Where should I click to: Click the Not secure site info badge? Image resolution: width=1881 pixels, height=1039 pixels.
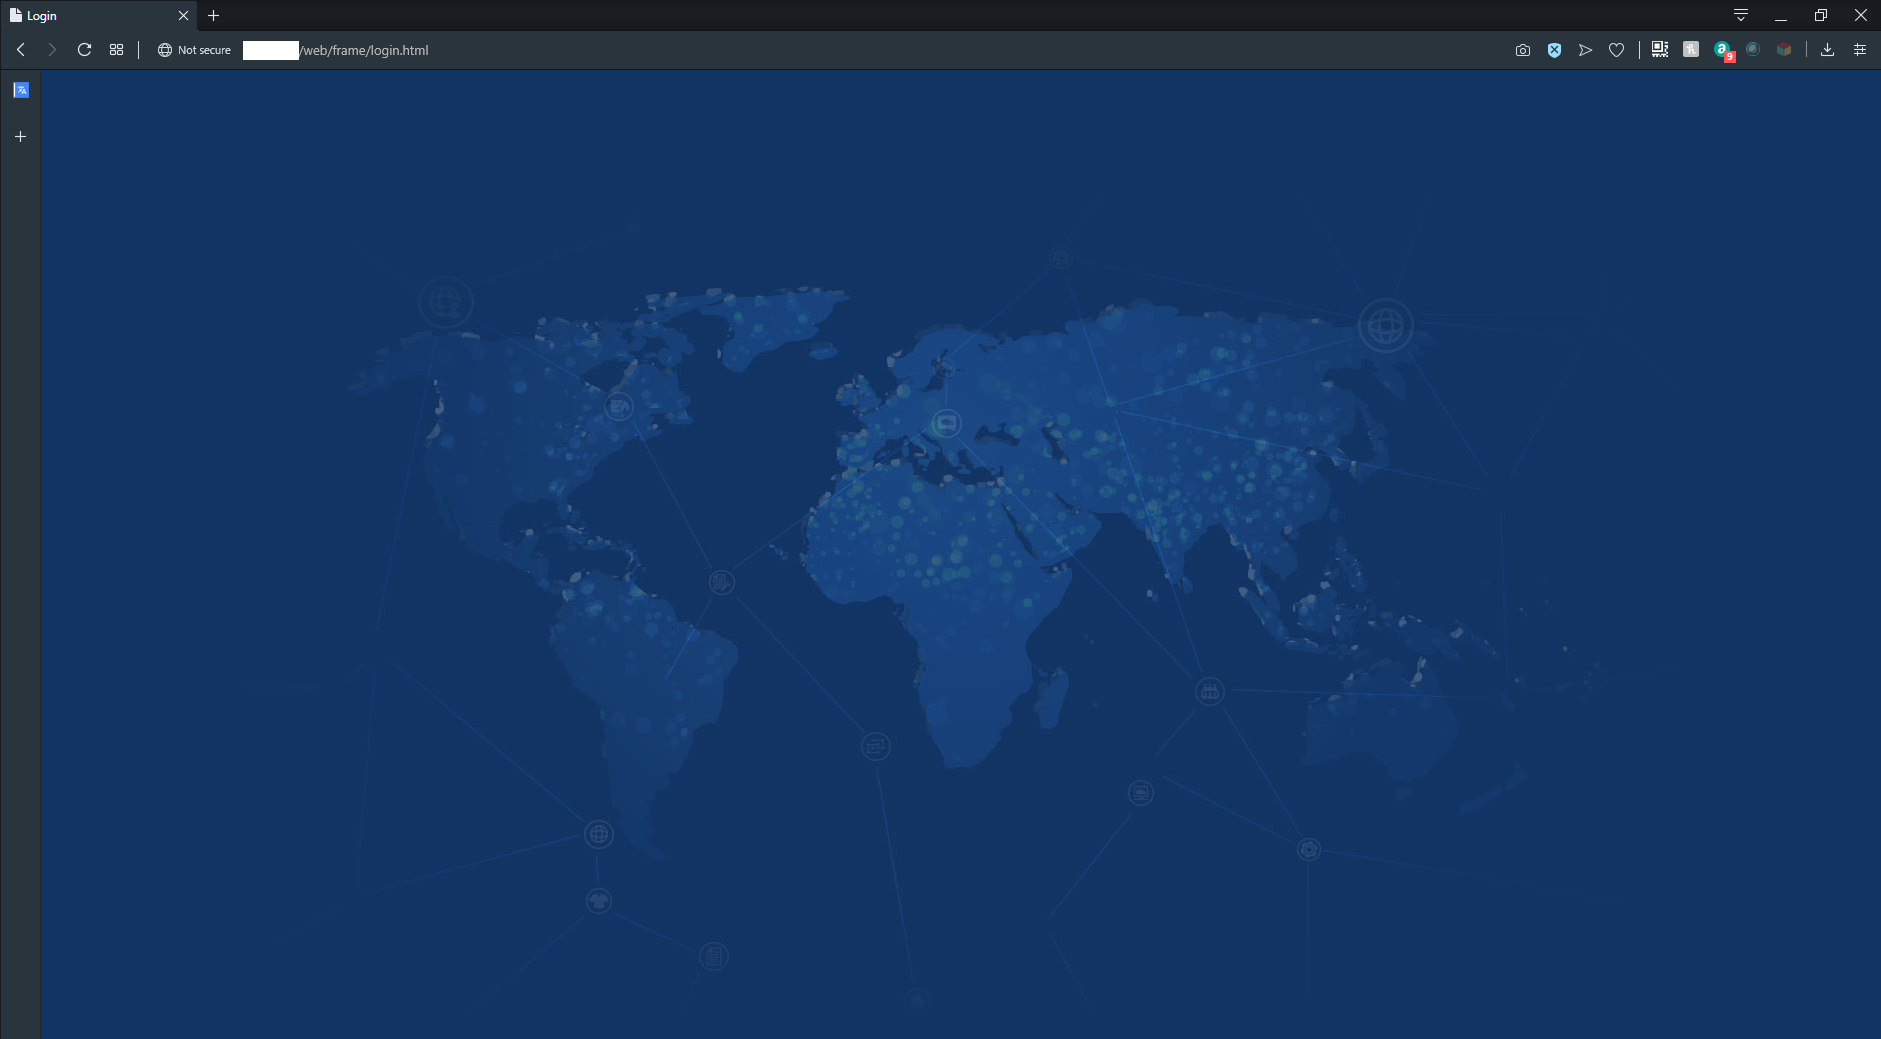pyautogui.click(x=194, y=50)
